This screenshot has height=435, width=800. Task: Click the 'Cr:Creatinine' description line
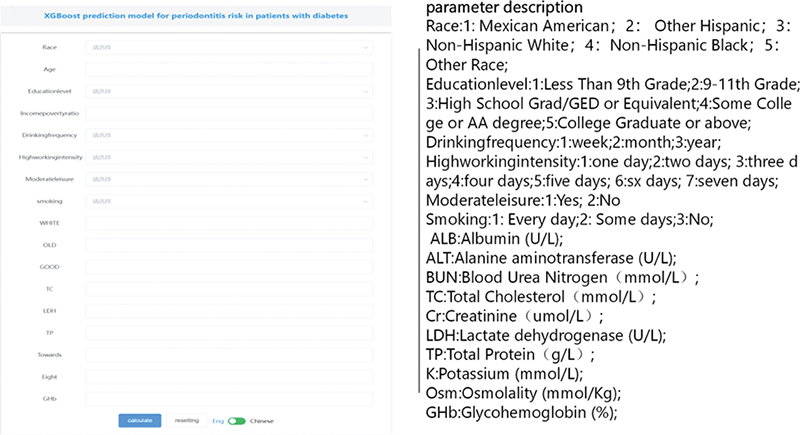tap(514, 316)
